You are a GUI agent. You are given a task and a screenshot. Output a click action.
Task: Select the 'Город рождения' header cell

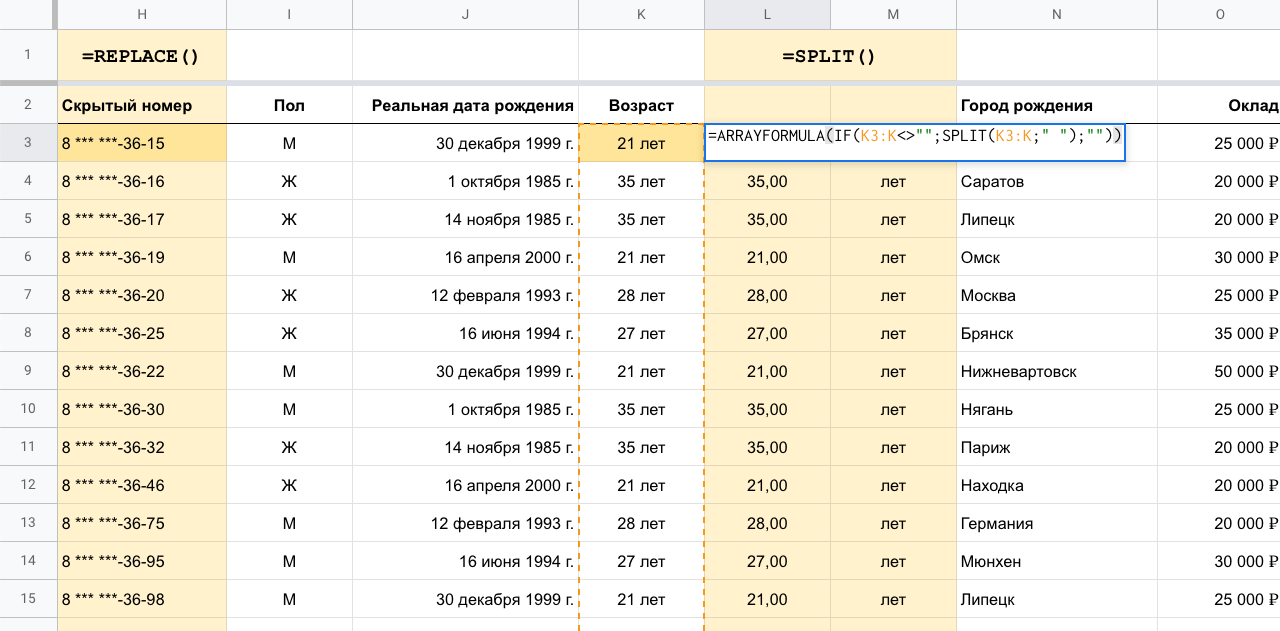click(1057, 105)
